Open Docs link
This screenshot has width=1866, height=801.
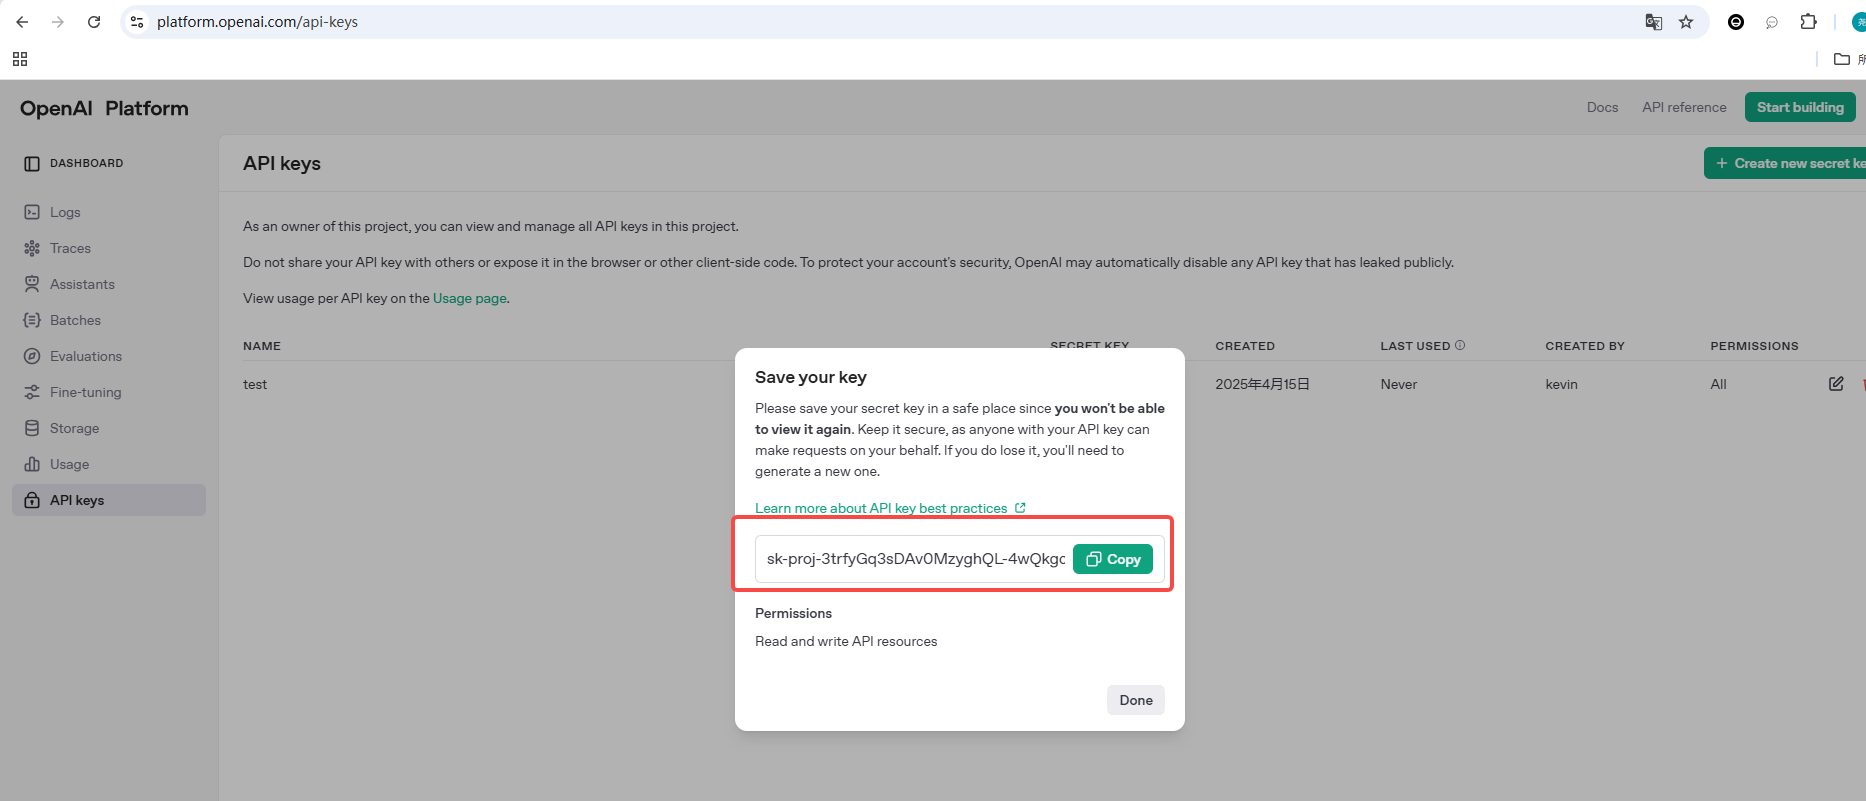1602,107
